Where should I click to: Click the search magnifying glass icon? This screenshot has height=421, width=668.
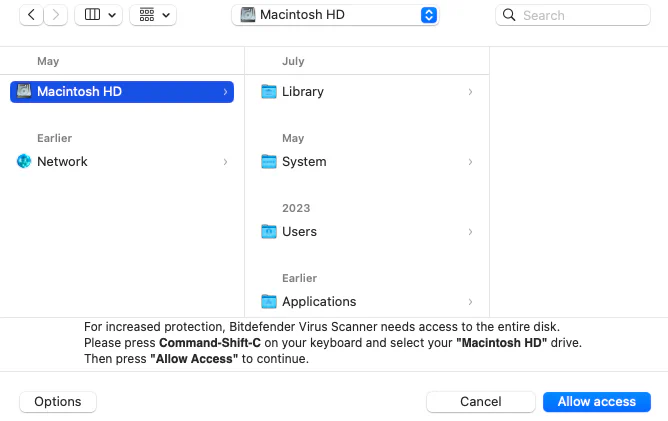pos(509,15)
